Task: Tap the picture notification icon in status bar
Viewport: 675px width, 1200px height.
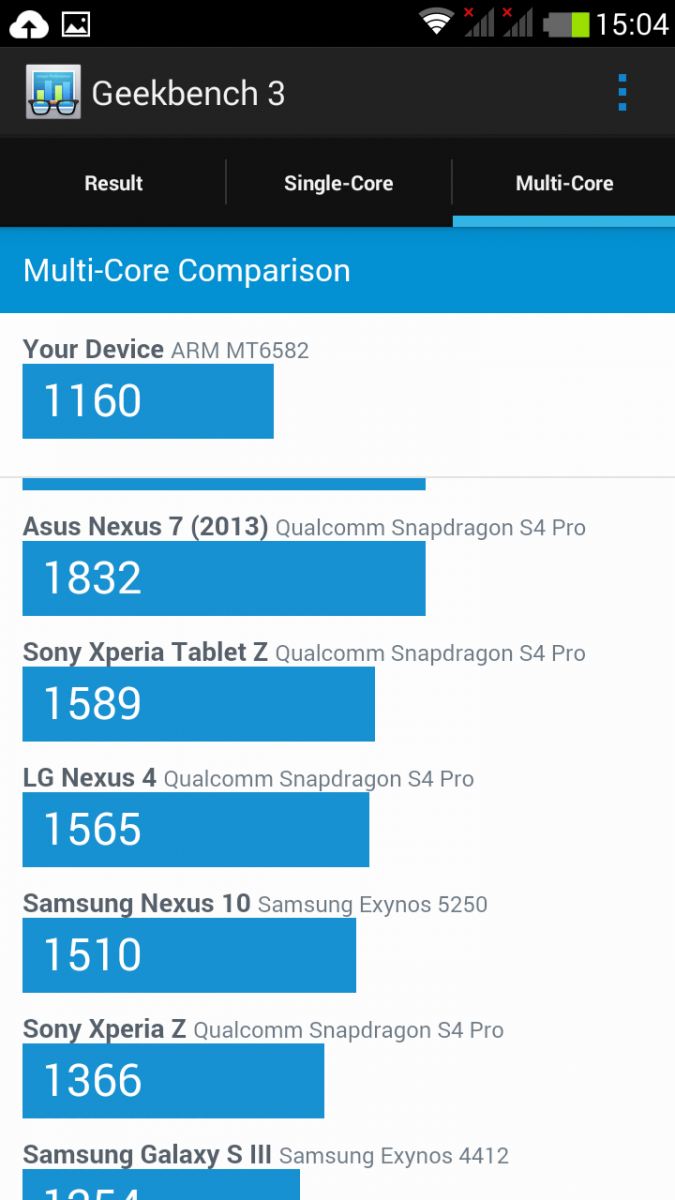Action: pyautogui.click(x=76, y=24)
